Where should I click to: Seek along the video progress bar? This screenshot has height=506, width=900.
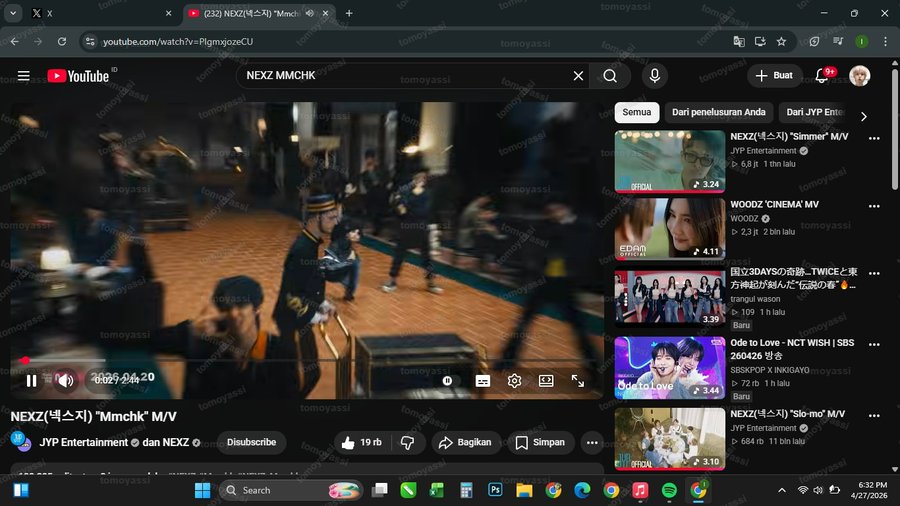pyautogui.click(x=307, y=360)
